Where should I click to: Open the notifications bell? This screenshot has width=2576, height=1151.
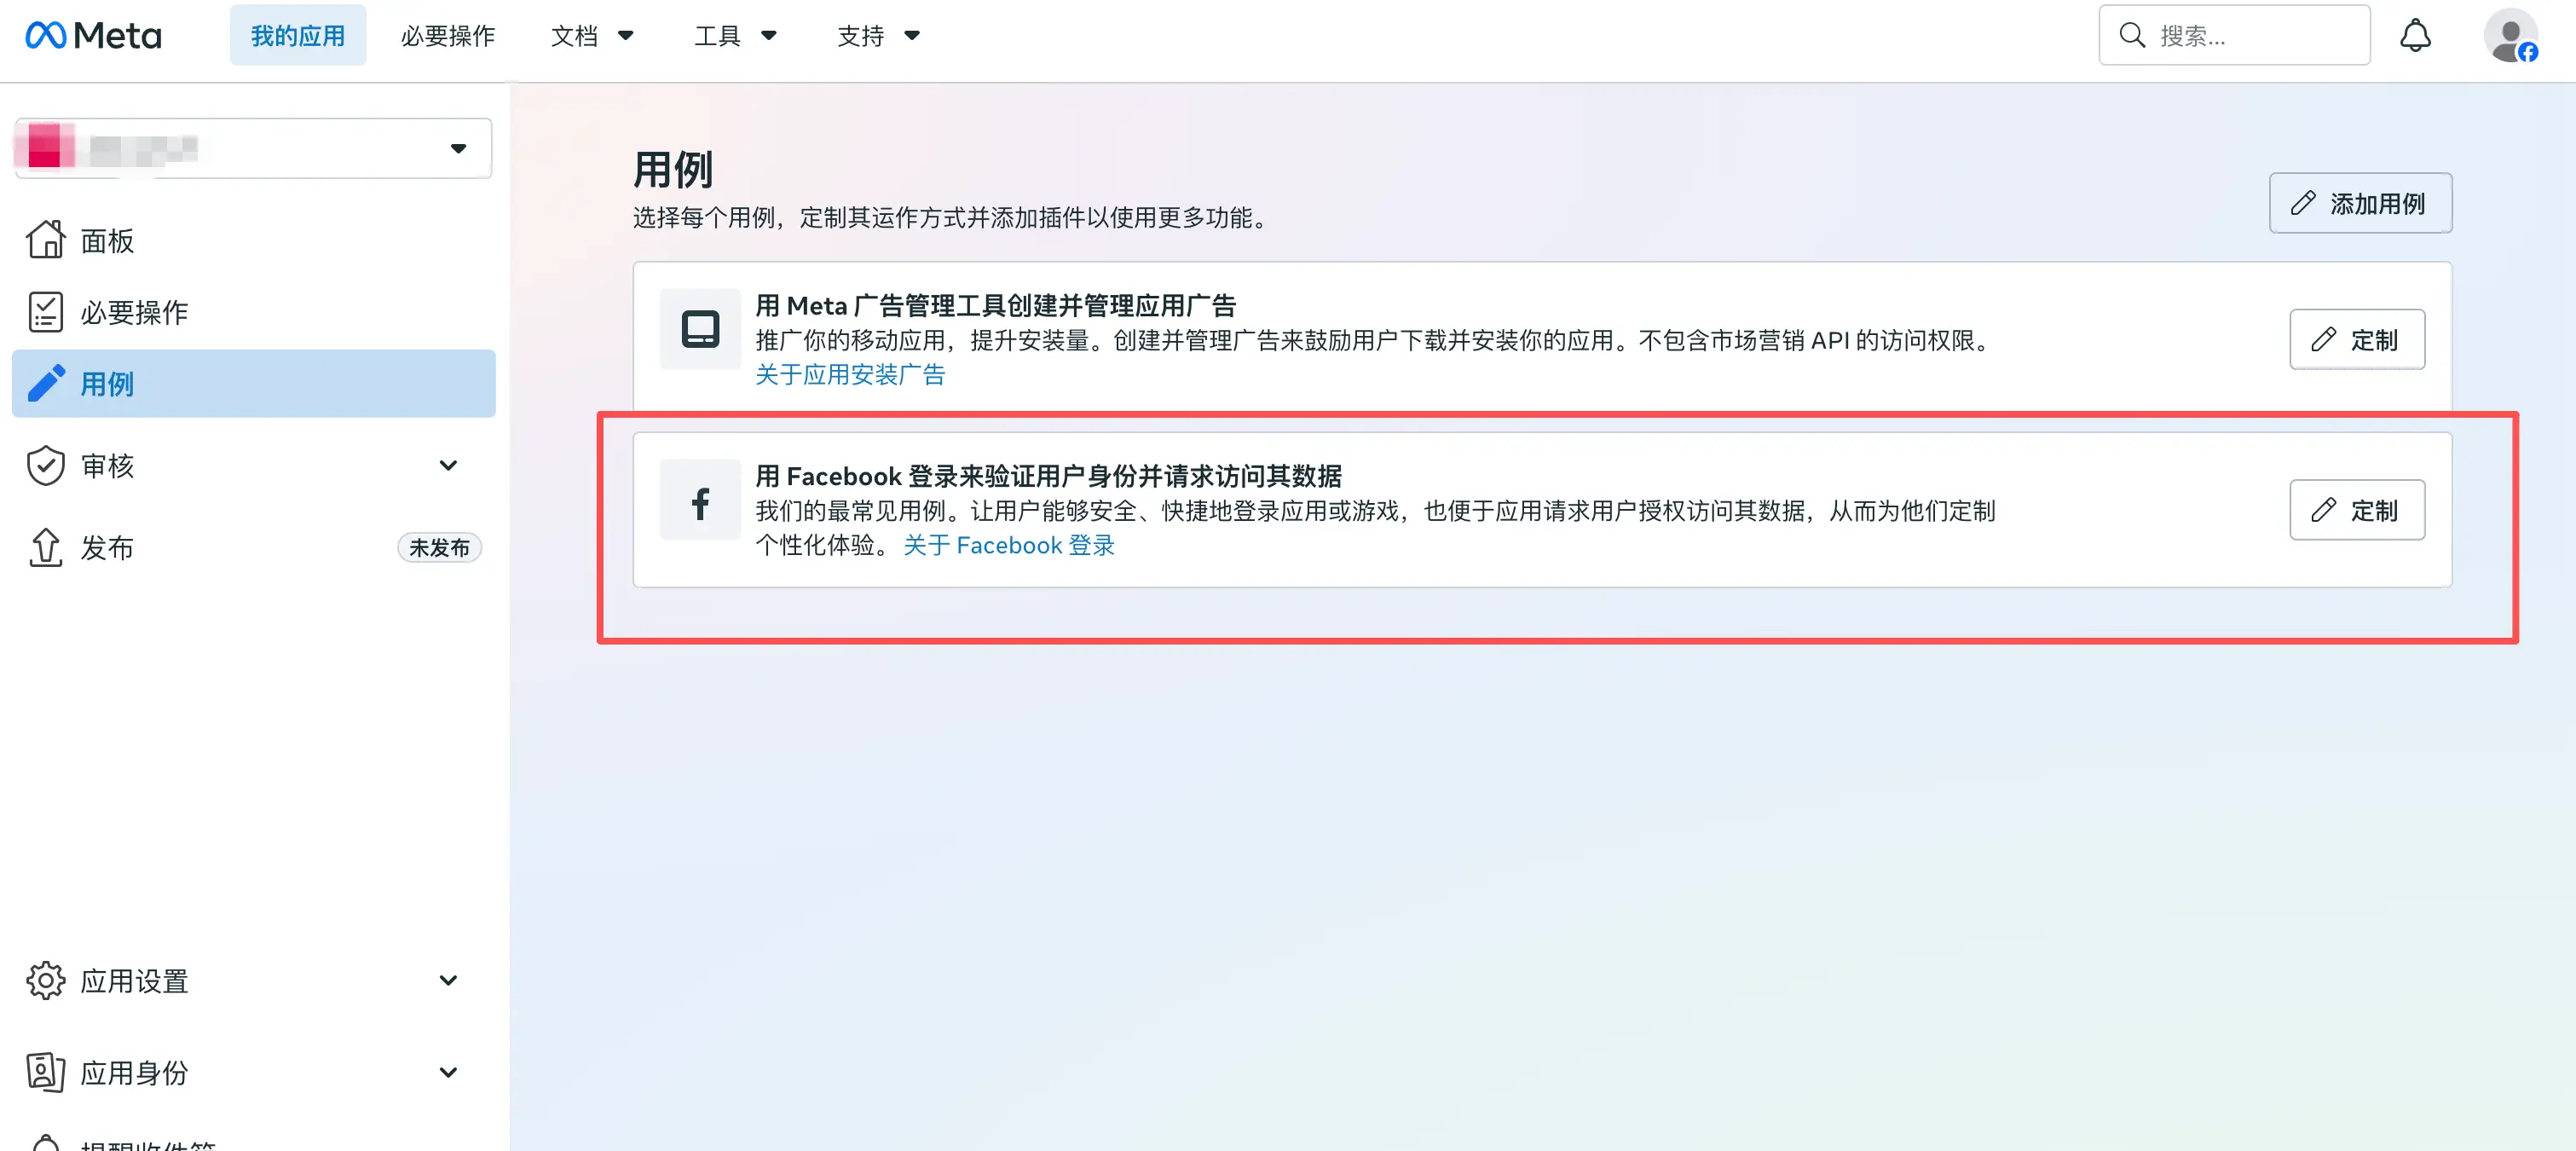[x=2415, y=36]
